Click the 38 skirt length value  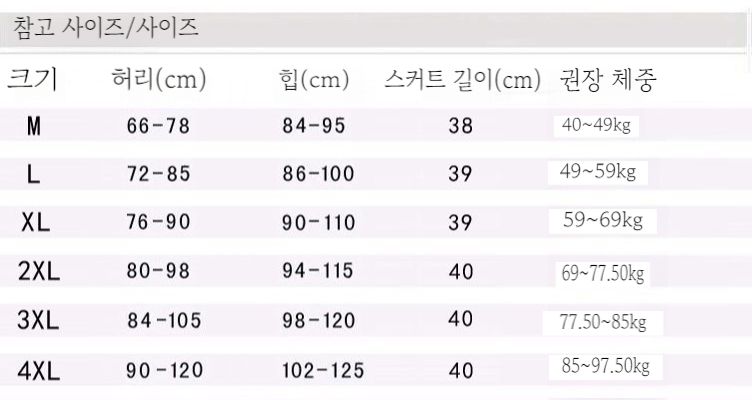[461, 126]
